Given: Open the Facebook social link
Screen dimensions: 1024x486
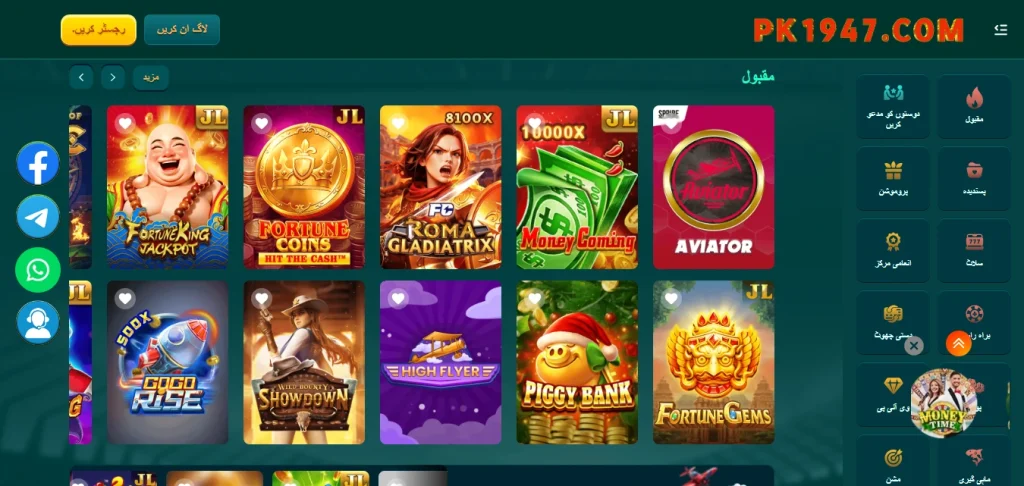Looking at the screenshot, I should [x=38, y=163].
